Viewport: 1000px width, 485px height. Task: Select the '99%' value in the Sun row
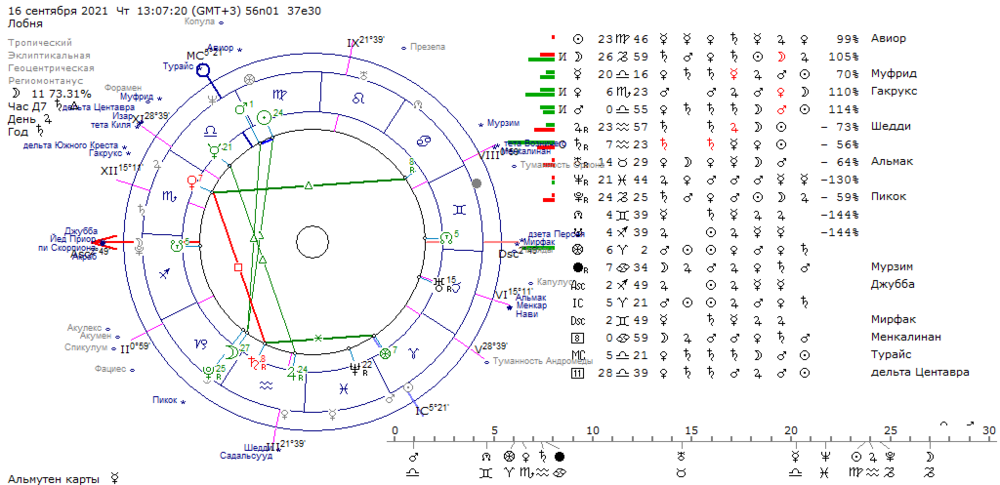coord(847,38)
